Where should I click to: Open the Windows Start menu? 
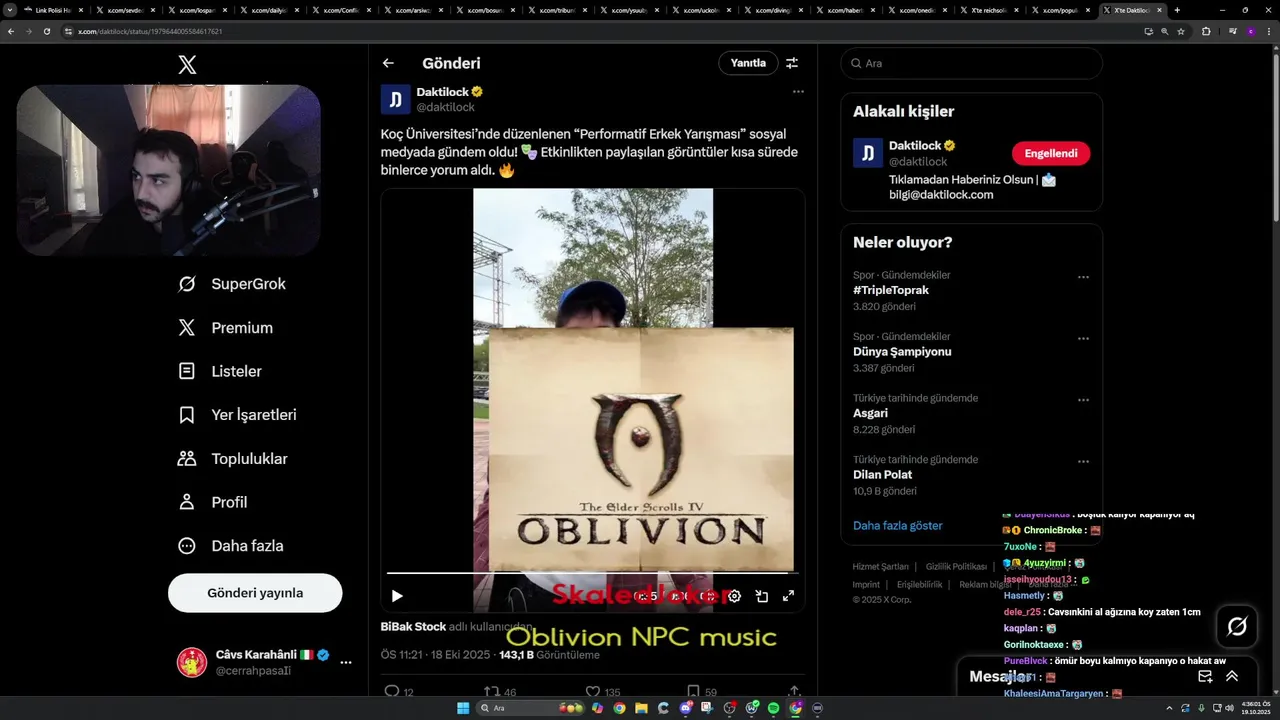[463, 708]
